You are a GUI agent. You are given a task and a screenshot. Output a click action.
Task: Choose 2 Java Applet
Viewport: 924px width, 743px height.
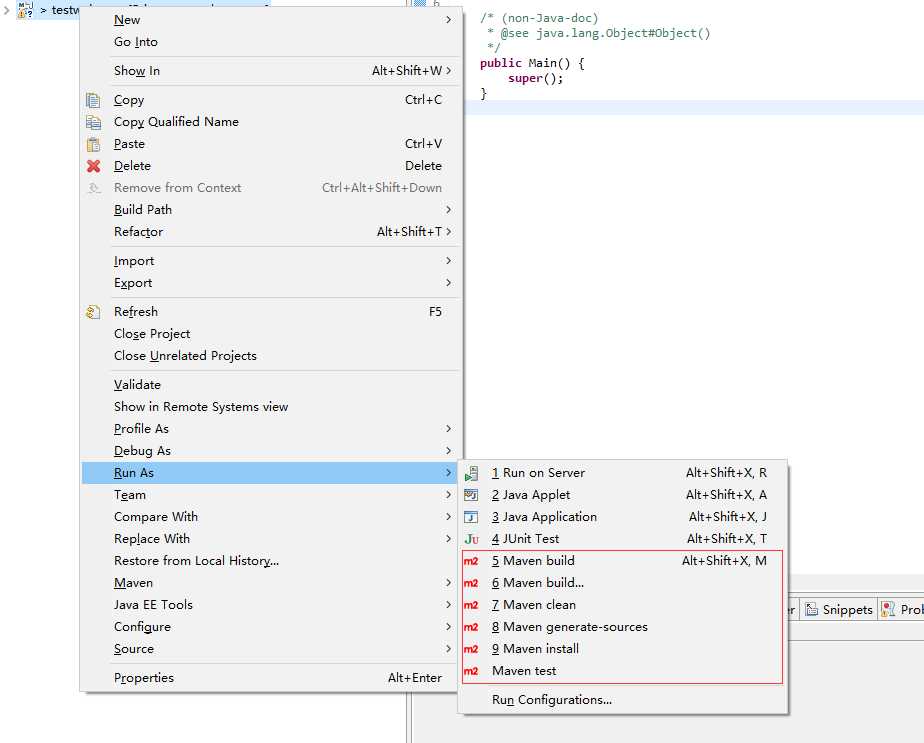click(623, 495)
